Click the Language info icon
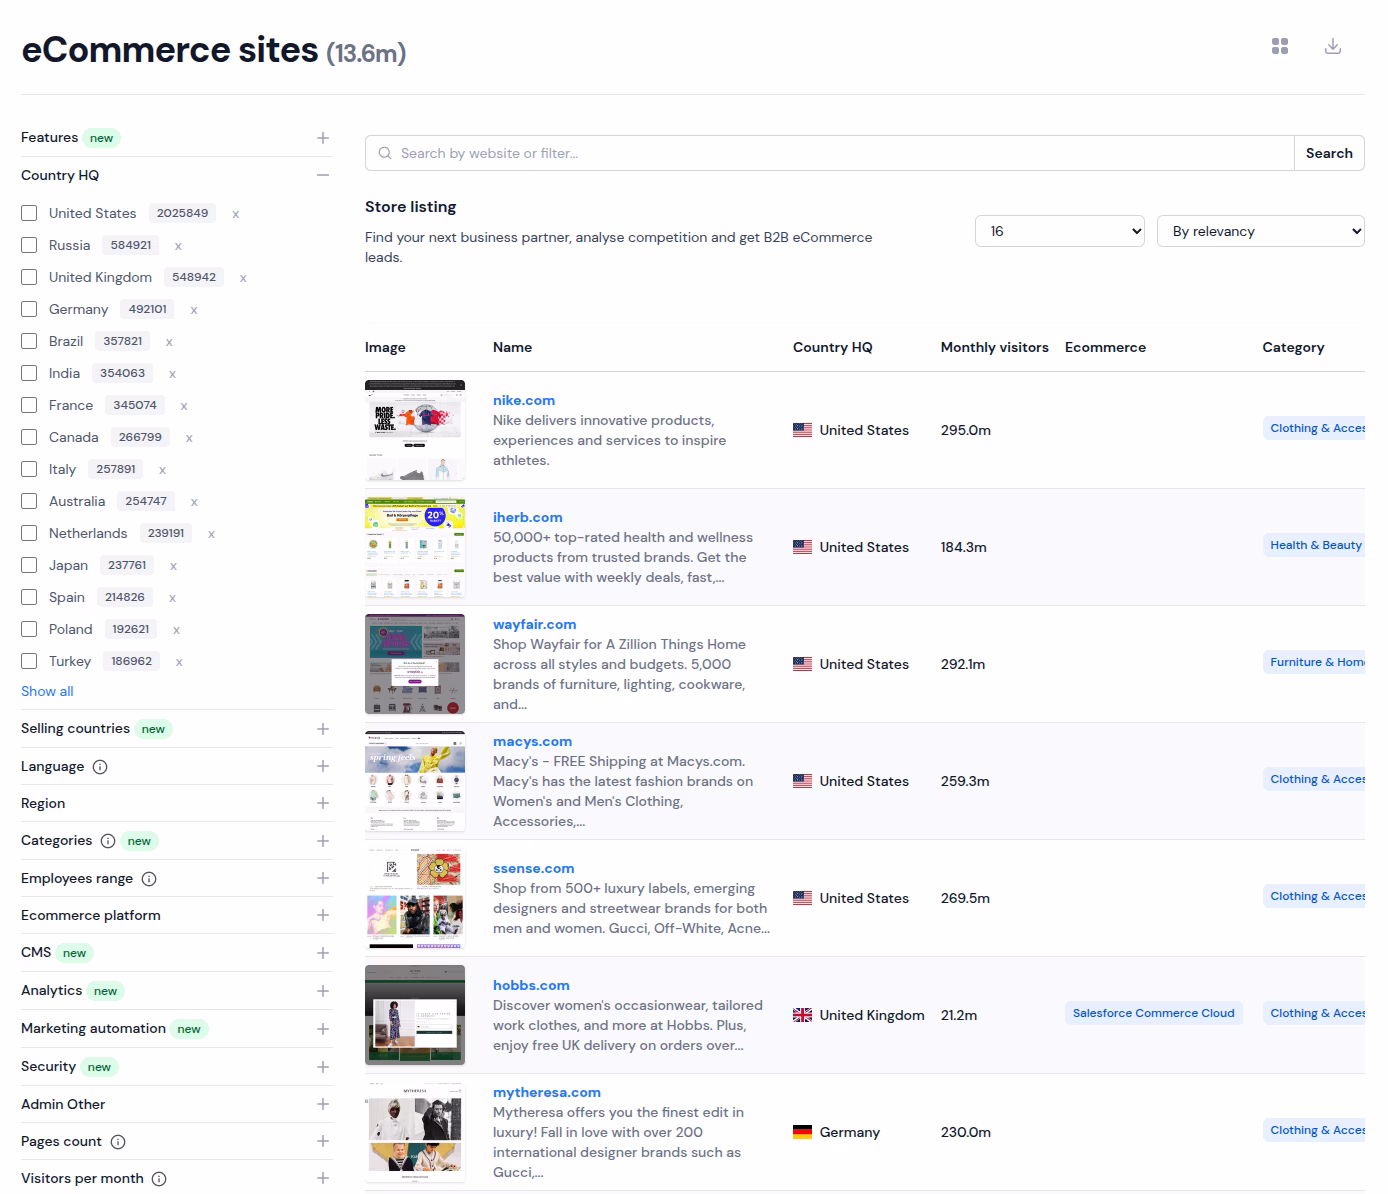The height and width of the screenshot is (1194, 1388). [x=100, y=767]
